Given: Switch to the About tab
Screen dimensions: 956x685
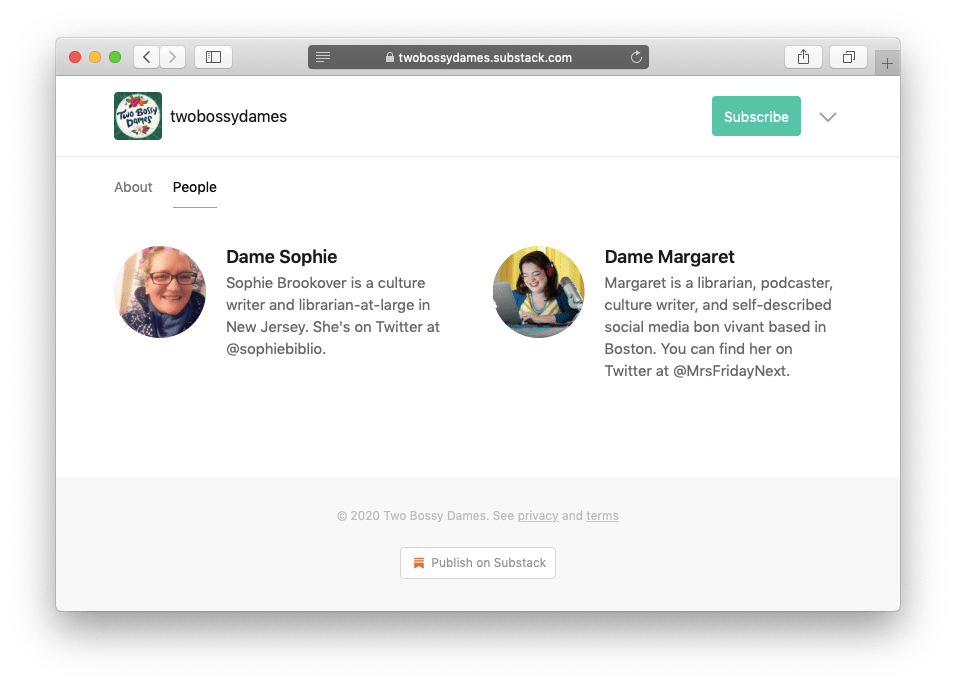Looking at the screenshot, I should tap(133, 187).
